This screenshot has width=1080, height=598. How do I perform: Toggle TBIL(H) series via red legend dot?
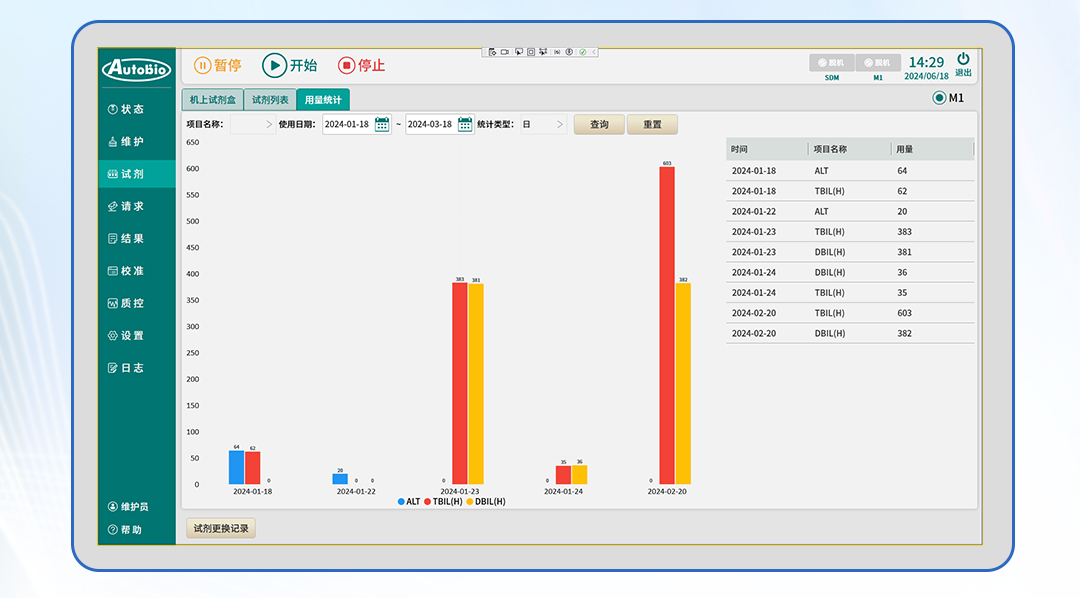coord(427,502)
